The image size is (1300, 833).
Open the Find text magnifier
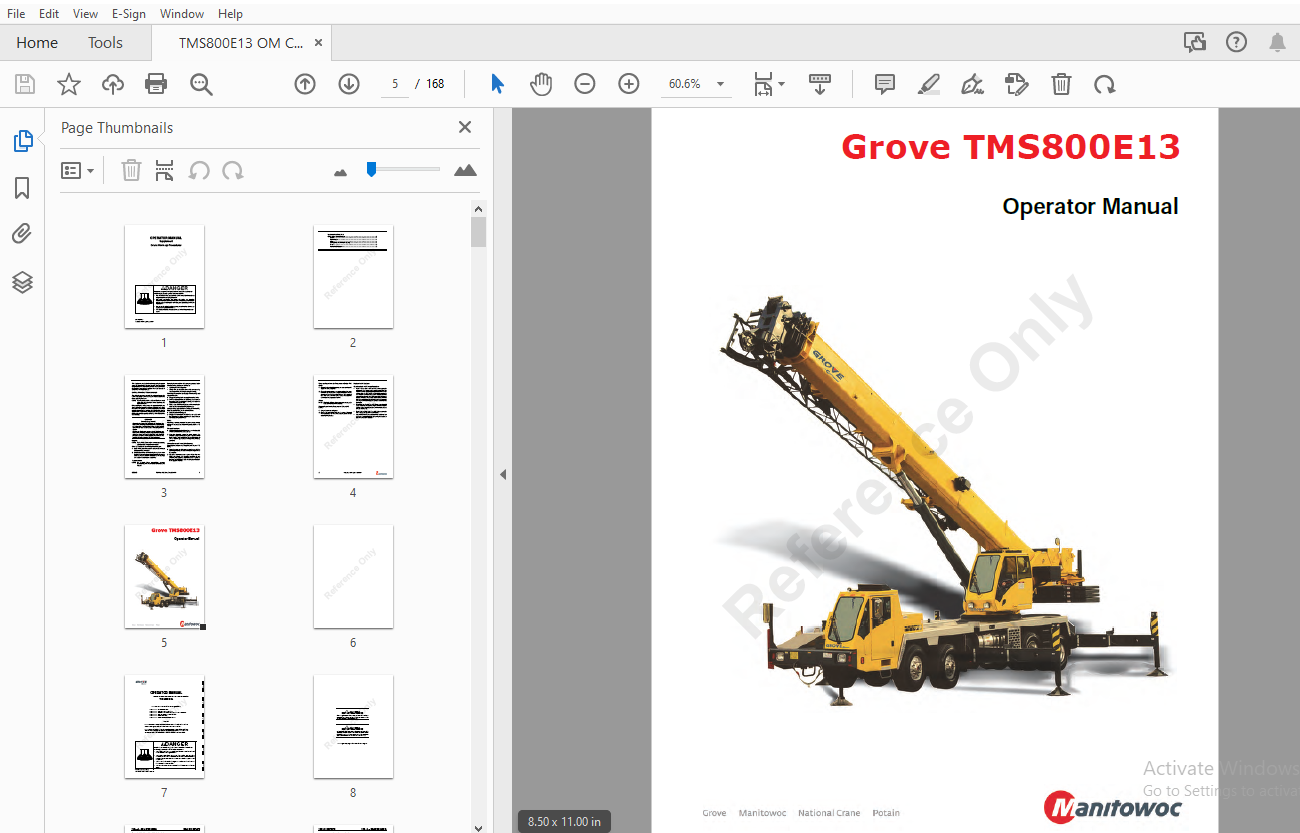(201, 84)
